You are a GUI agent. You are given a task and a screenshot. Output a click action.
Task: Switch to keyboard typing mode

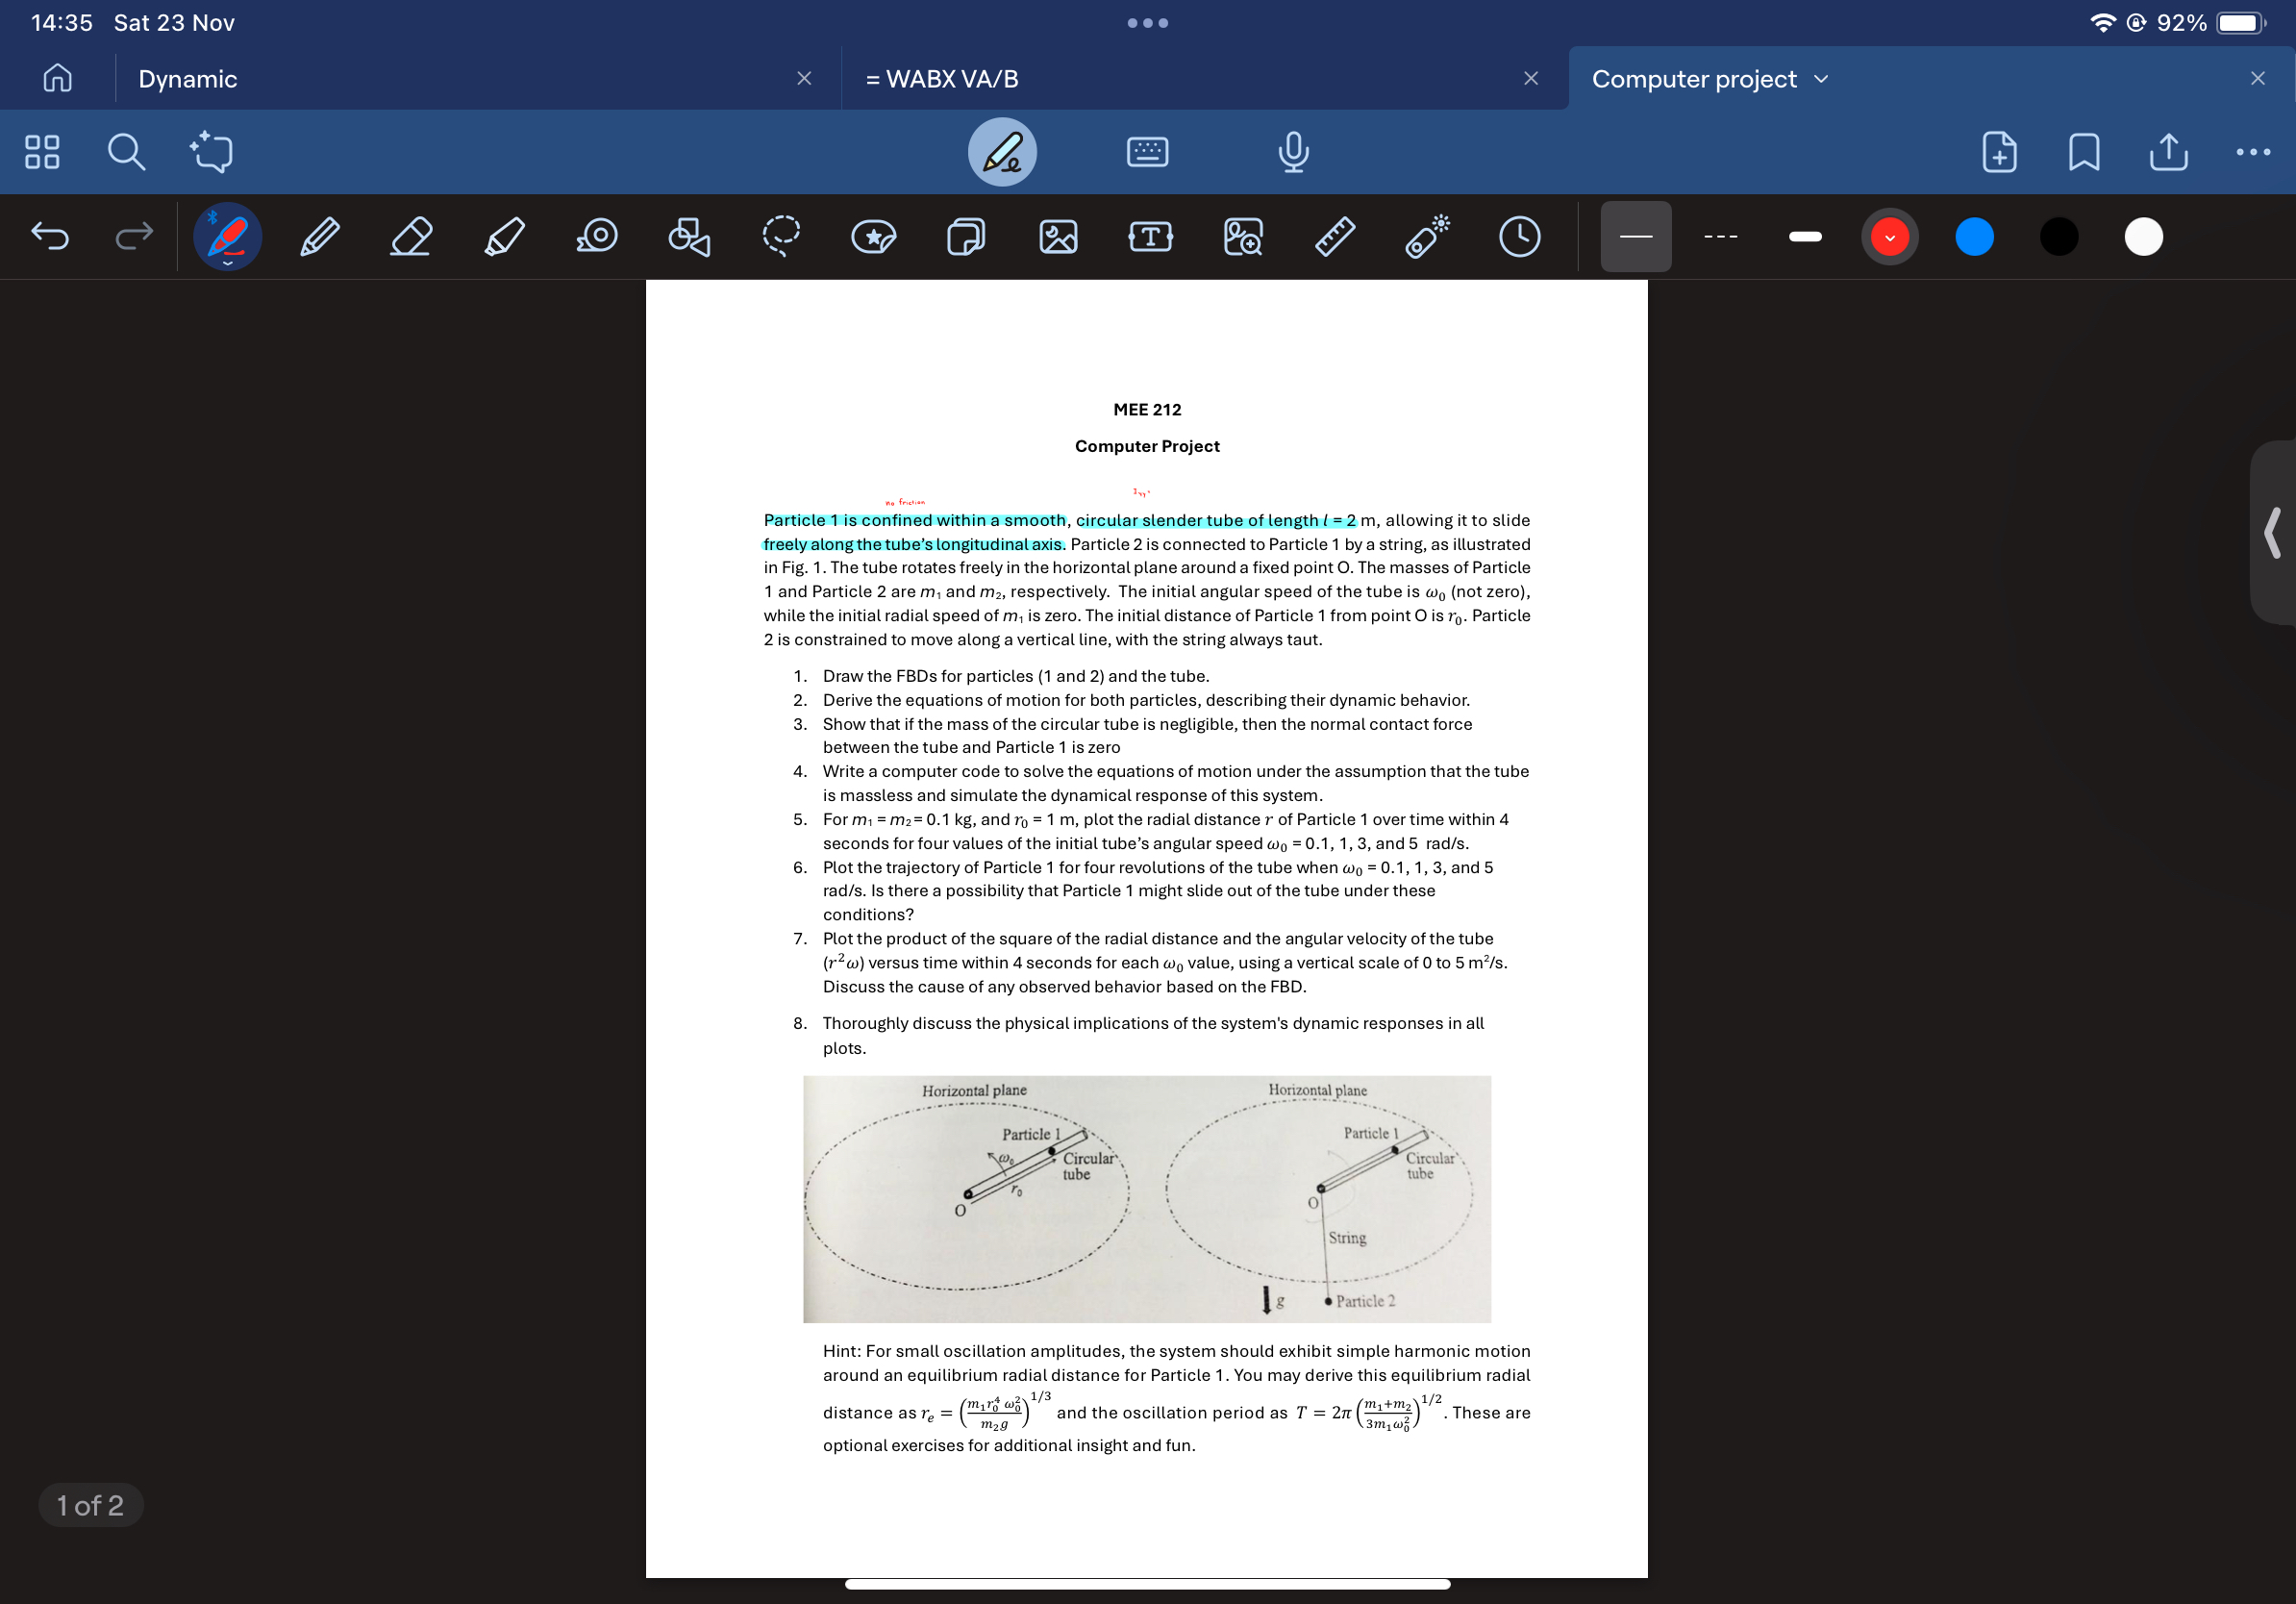[x=1147, y=152]
